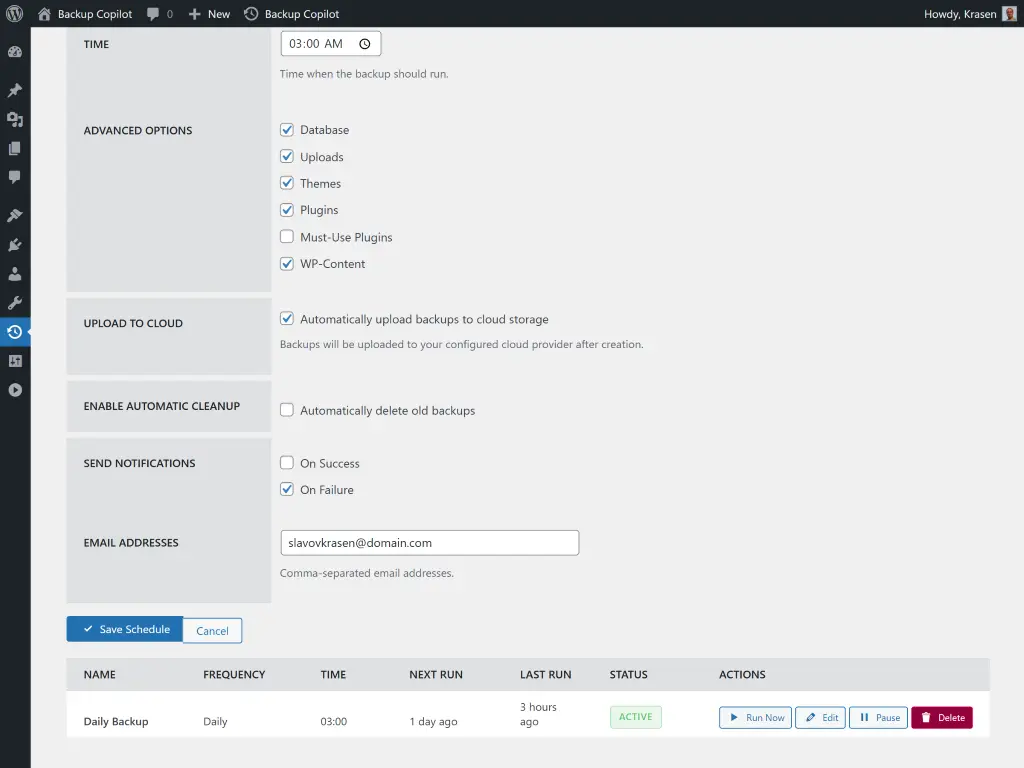Image resolution: width=1024 pixels, height=768 pixels.
Task: Open Comments via the speech bubble icon
Action: 15,177
